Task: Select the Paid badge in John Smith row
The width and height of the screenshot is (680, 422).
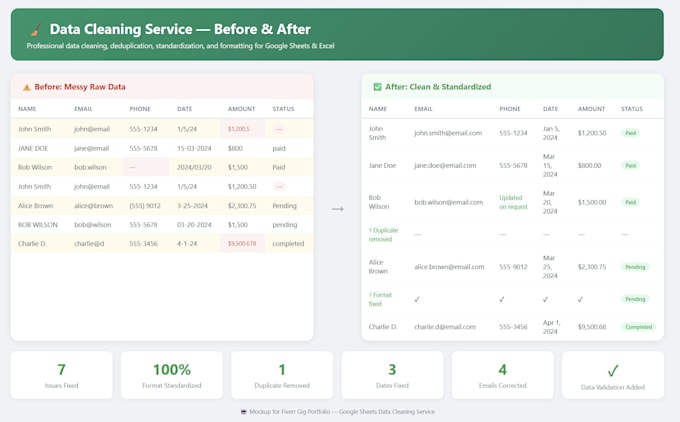Action: tap(630, 133)
